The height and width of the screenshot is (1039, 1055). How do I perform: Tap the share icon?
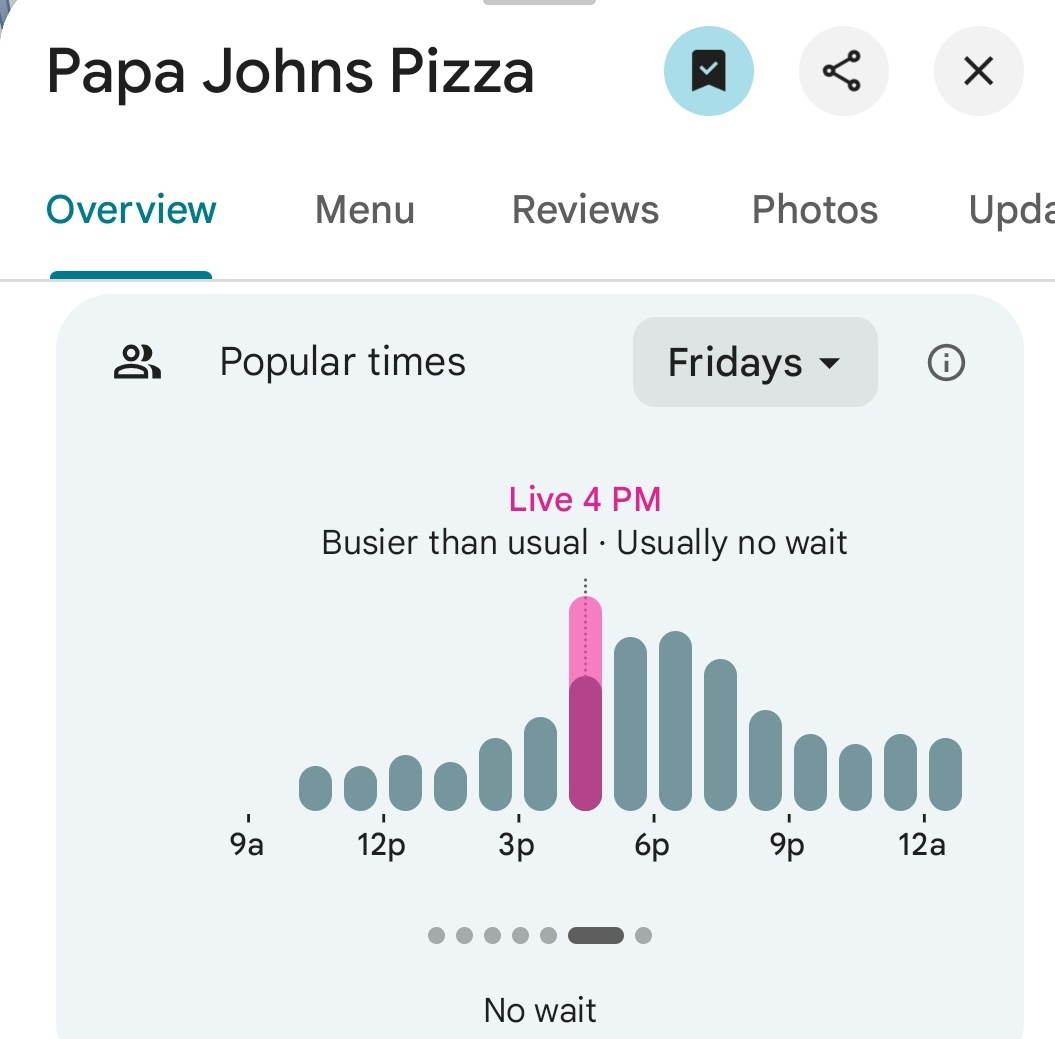[842, 72]
